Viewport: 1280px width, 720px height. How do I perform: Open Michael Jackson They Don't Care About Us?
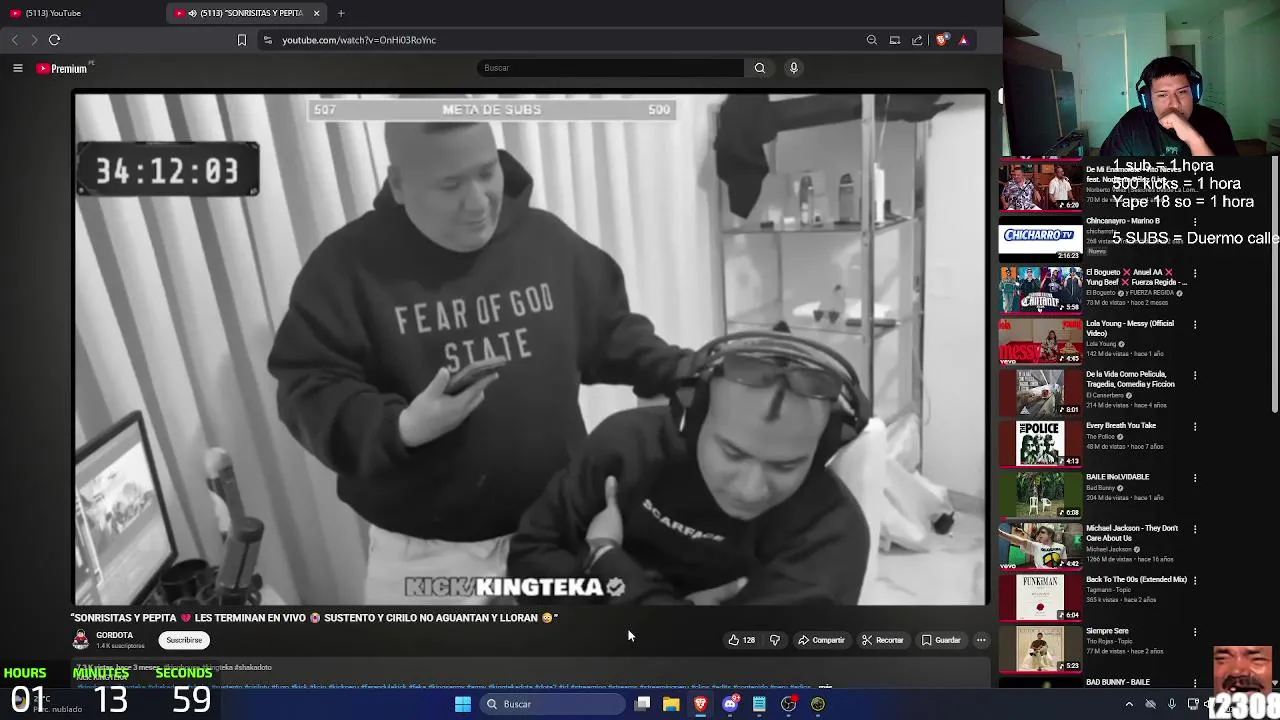pos(1132,533)
